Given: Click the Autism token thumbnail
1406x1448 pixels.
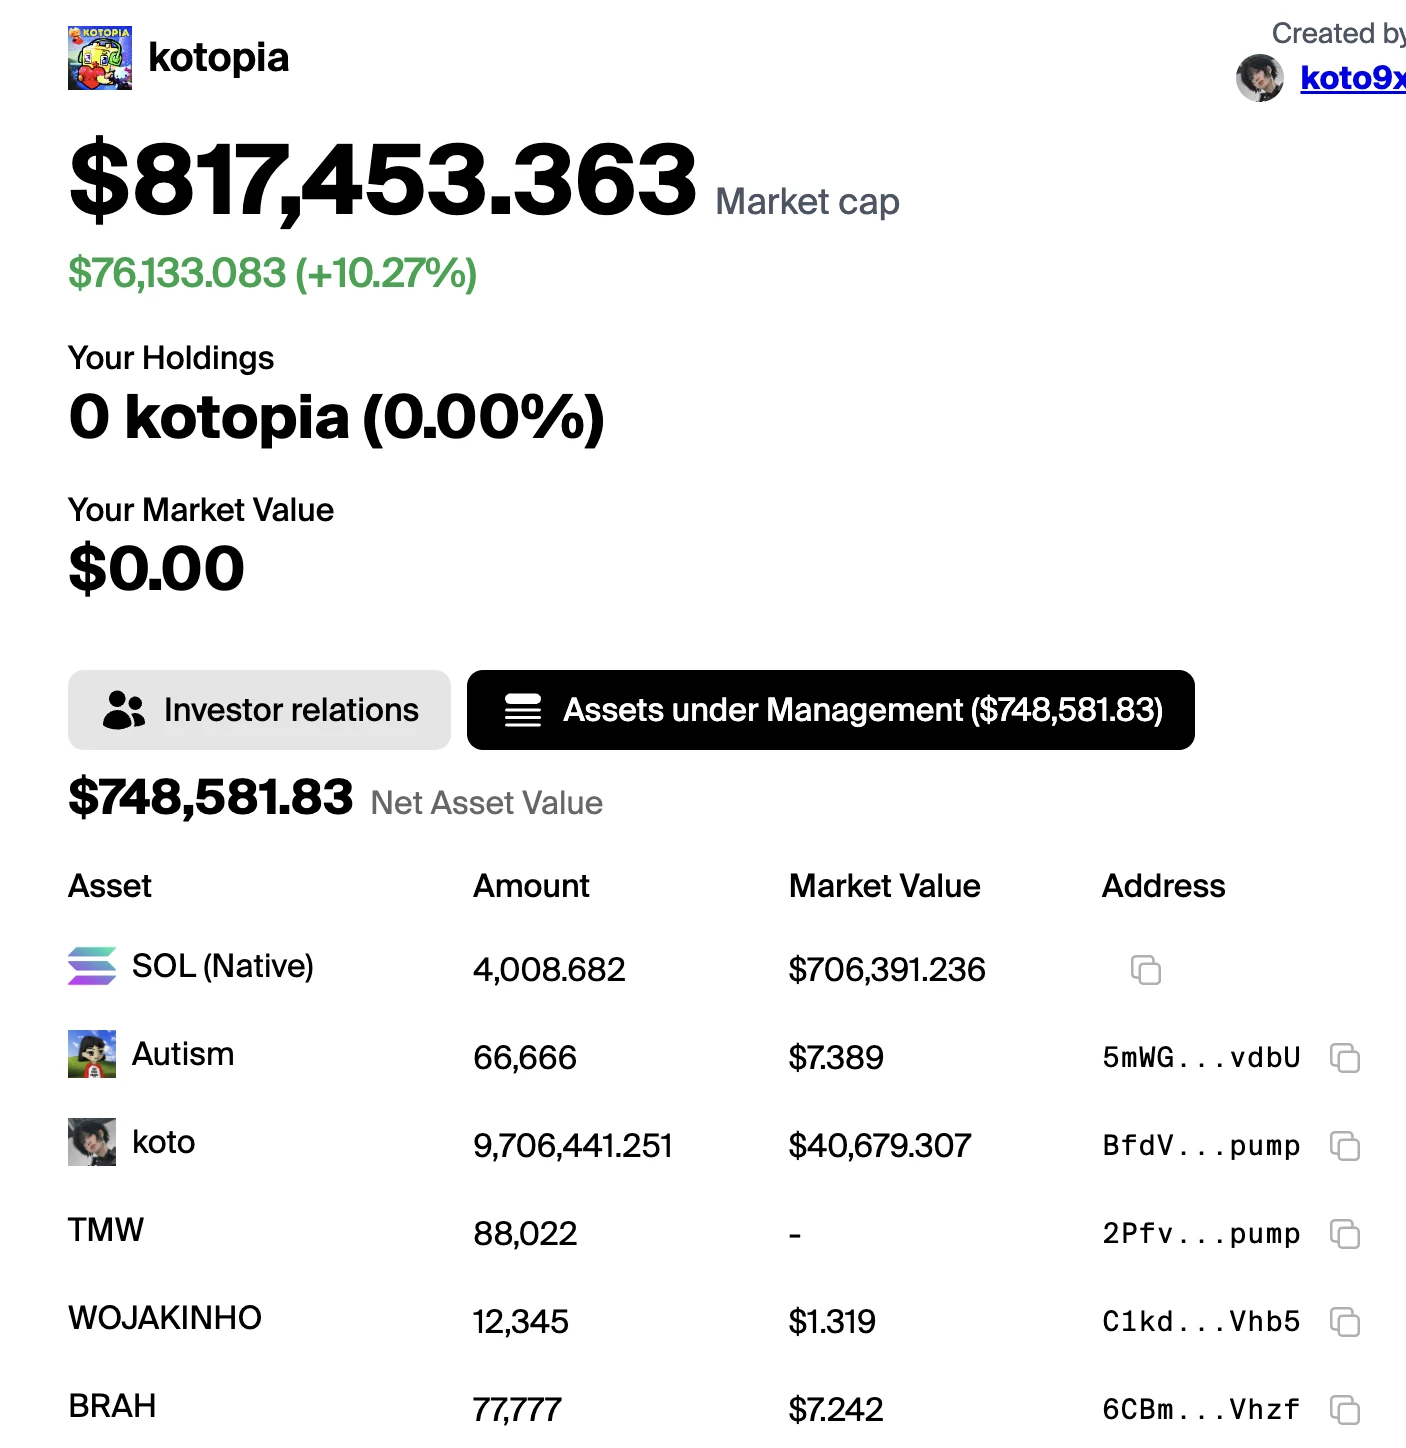Looking at the screenshot, I should click(x=92, y=1054).
